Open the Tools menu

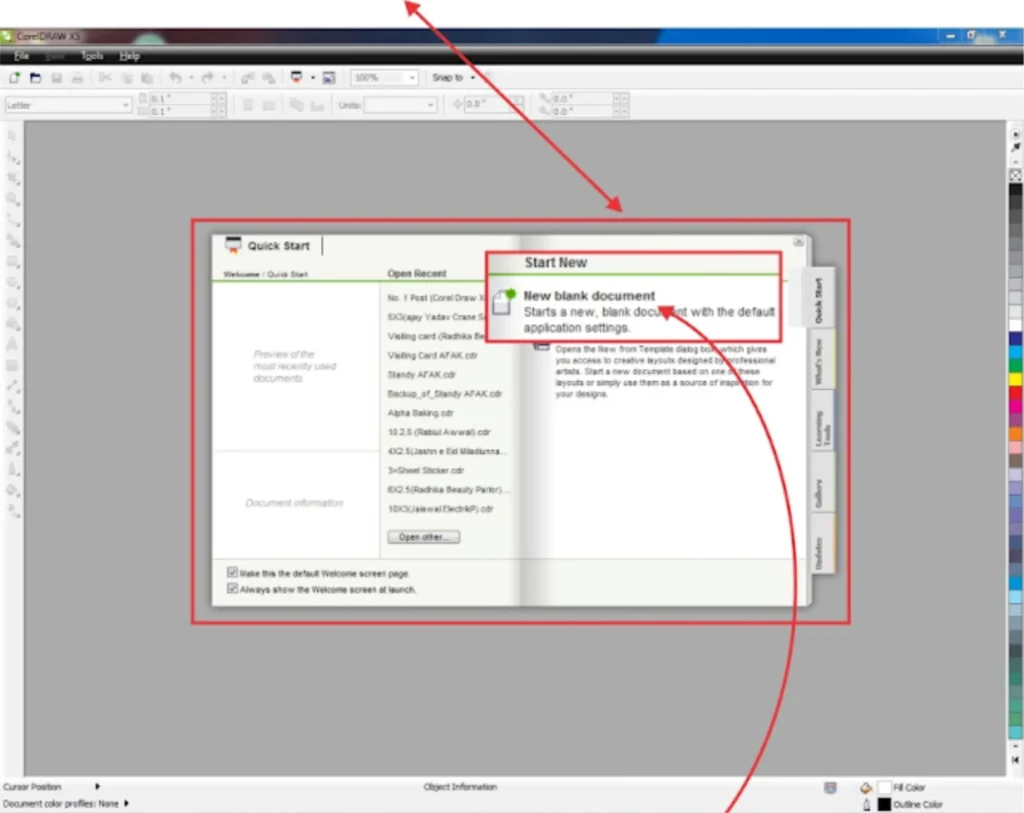click(91, 56)
